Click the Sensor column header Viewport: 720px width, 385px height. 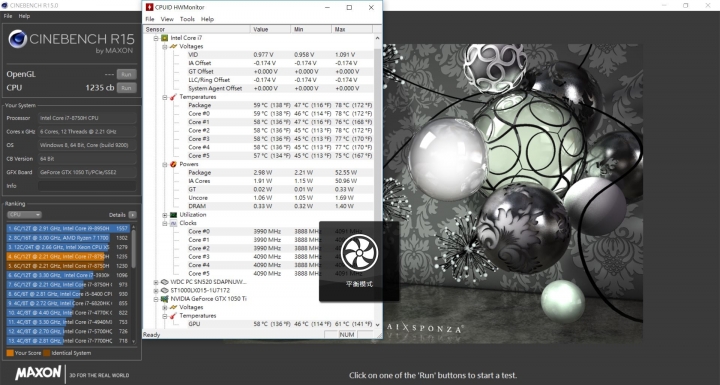[x=197, y=29]
